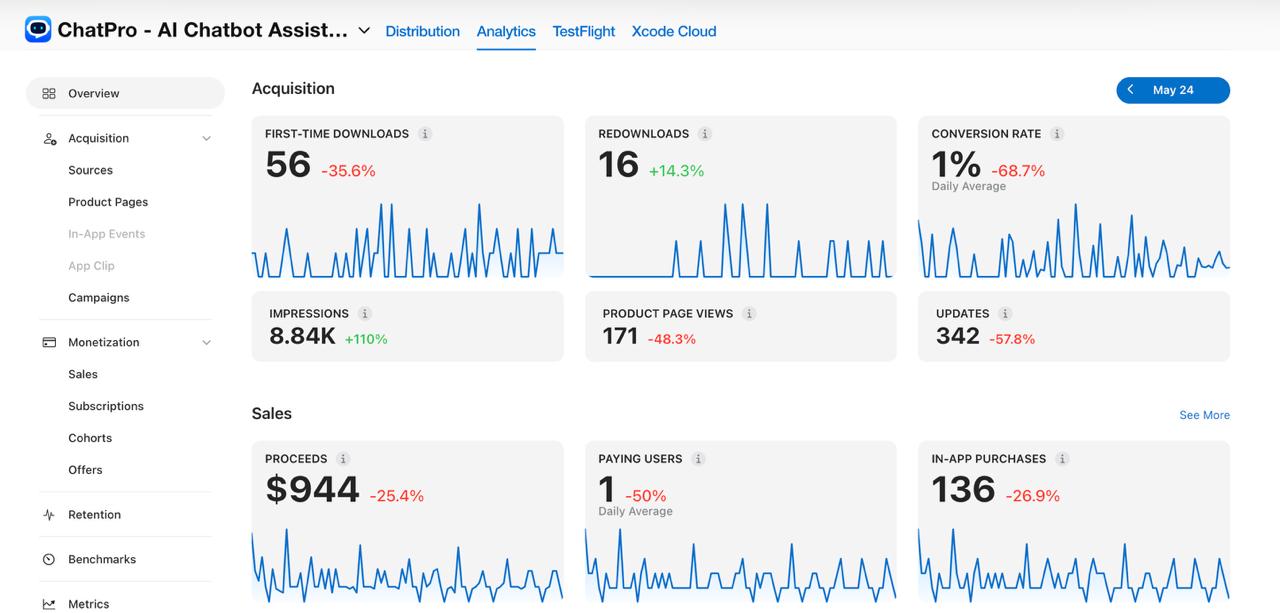The height and width of the screenshot is (613, 1280).
Task: Open the Retention section
Action: [x=94, y=514]
